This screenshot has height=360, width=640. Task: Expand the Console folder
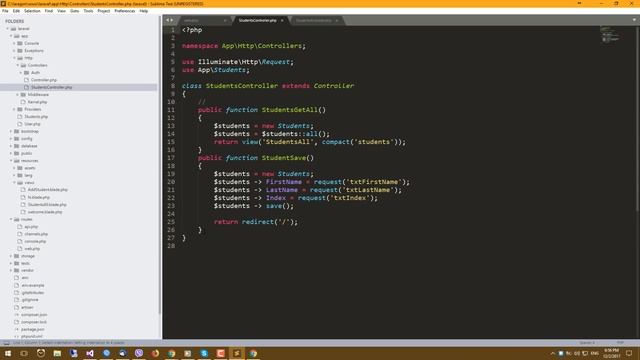15,43
